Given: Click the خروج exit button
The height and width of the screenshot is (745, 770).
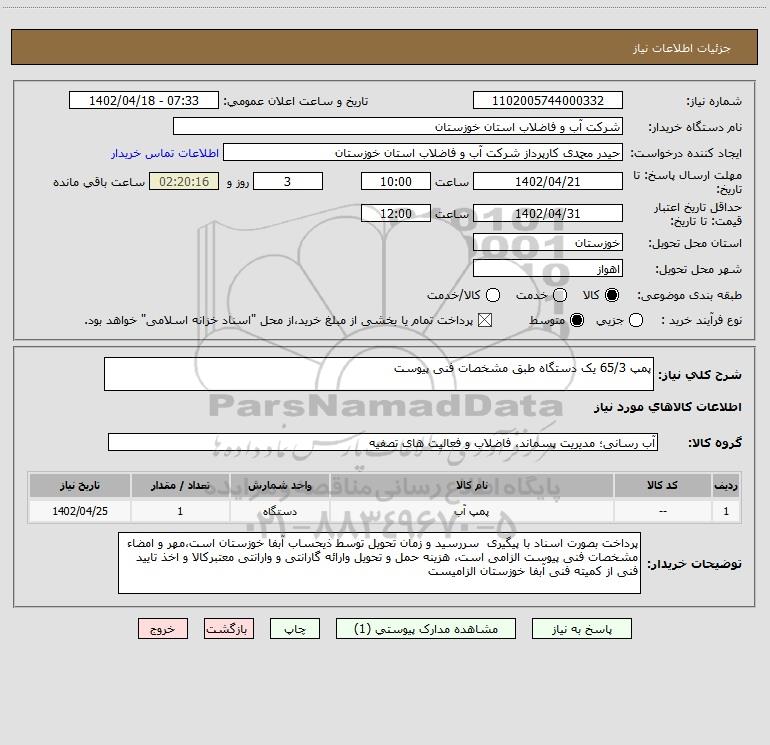Looking at the screenshot, I should pos(163,629).
